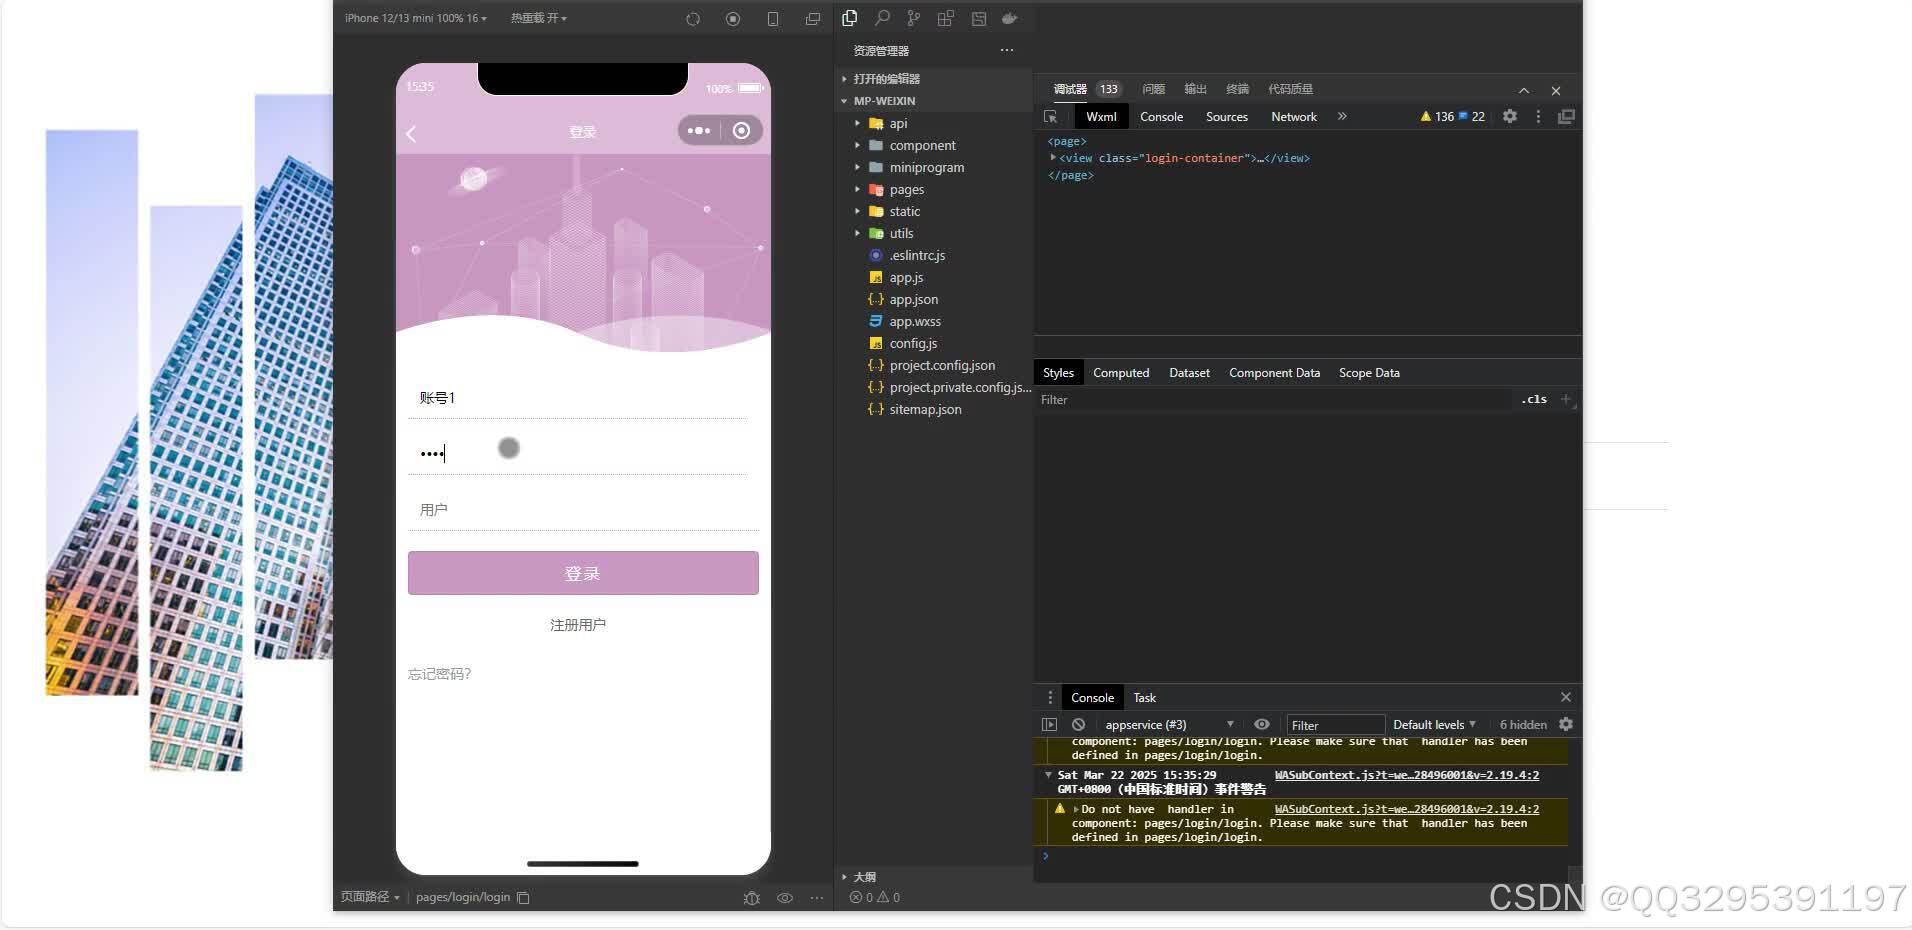1912x930 pixels.
Task: Toggle the eye visibility icon in status bar
Action: tap(785, 897)
